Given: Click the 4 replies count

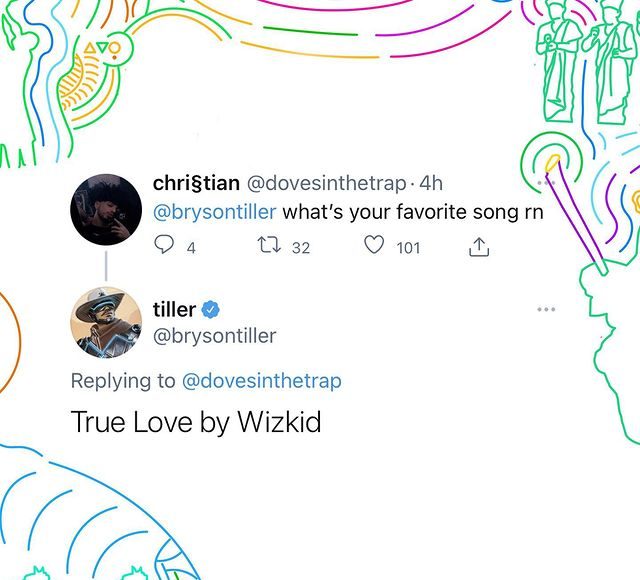Looking at the screenshot, I should pos(191,248).
